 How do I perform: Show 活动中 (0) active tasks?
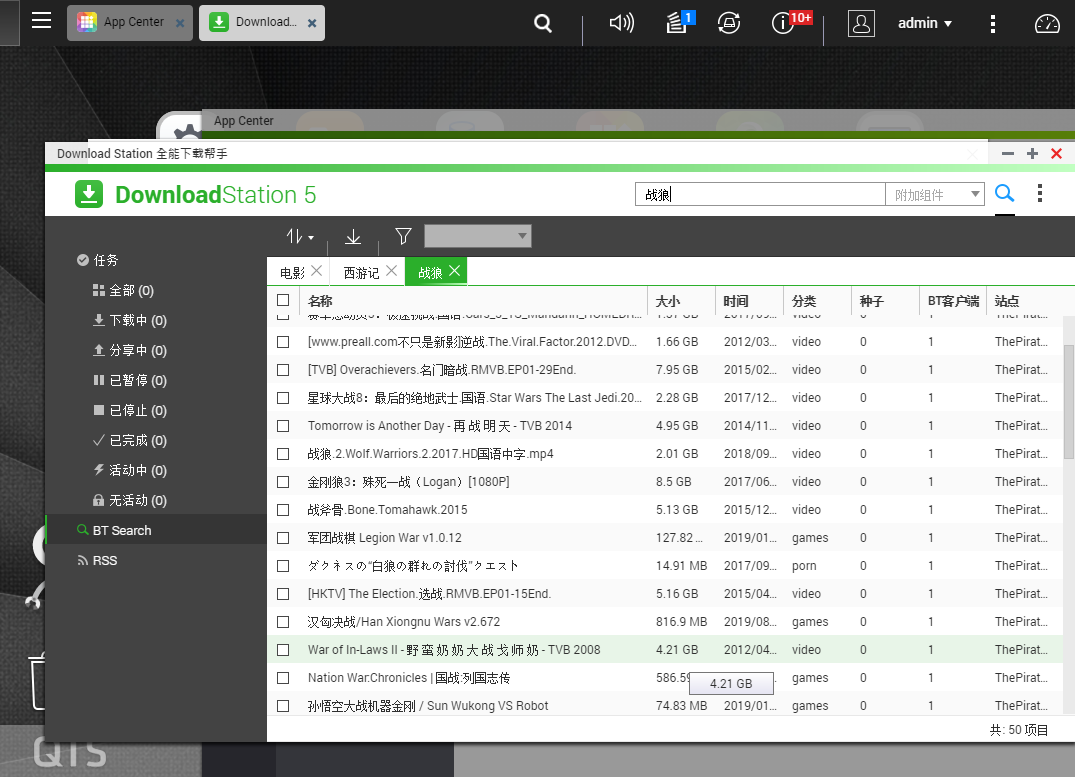pyautogui.click(x=130, y=470)
